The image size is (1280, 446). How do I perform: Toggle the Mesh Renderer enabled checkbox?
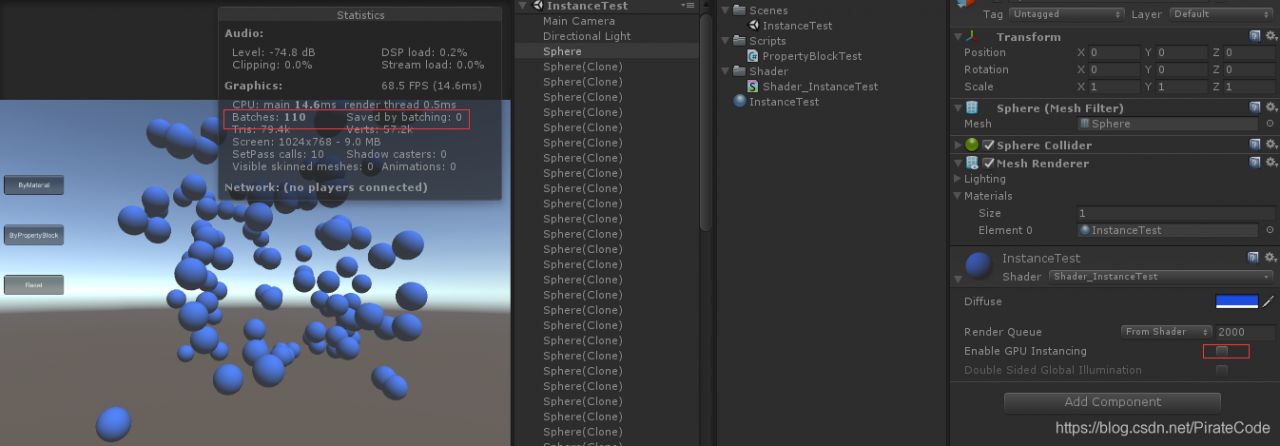[988, 162]
